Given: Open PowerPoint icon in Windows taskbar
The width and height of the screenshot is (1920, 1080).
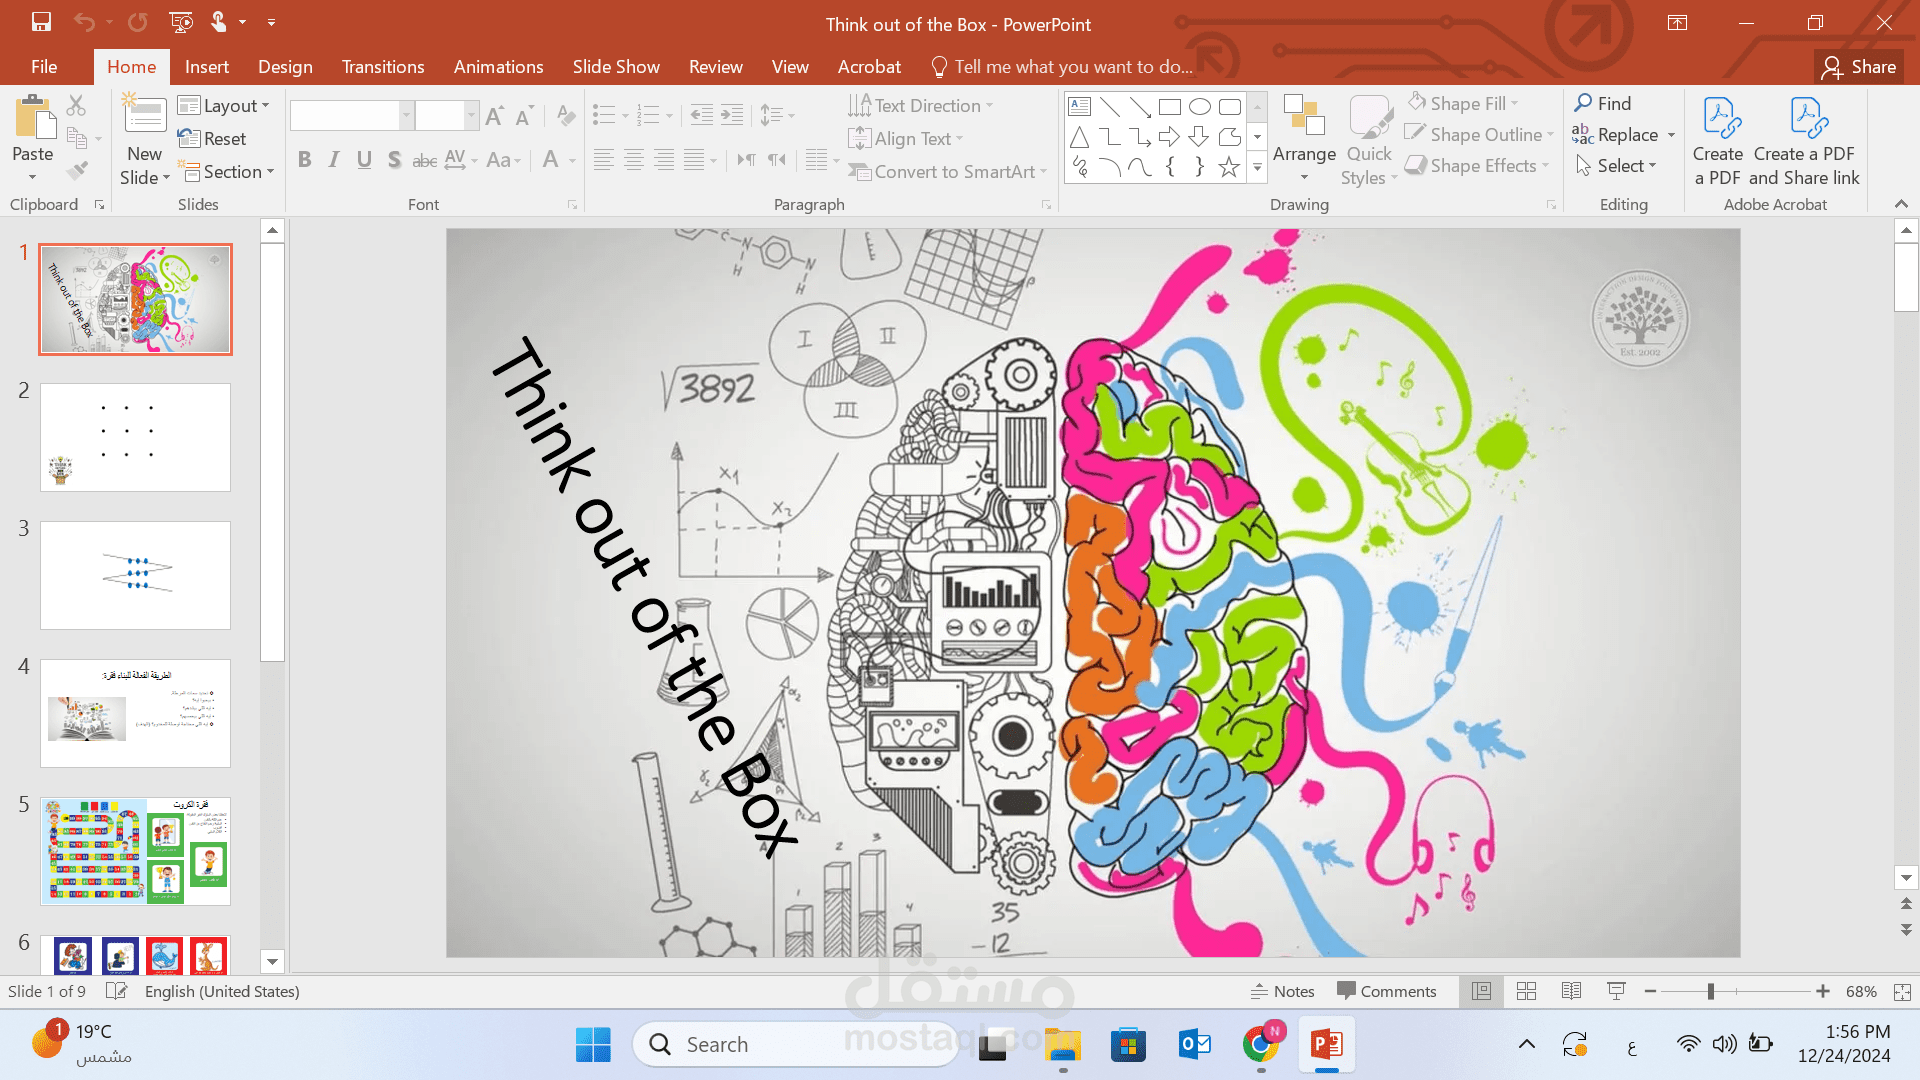Looking at the screenshot, I should coord(1327,1045).
